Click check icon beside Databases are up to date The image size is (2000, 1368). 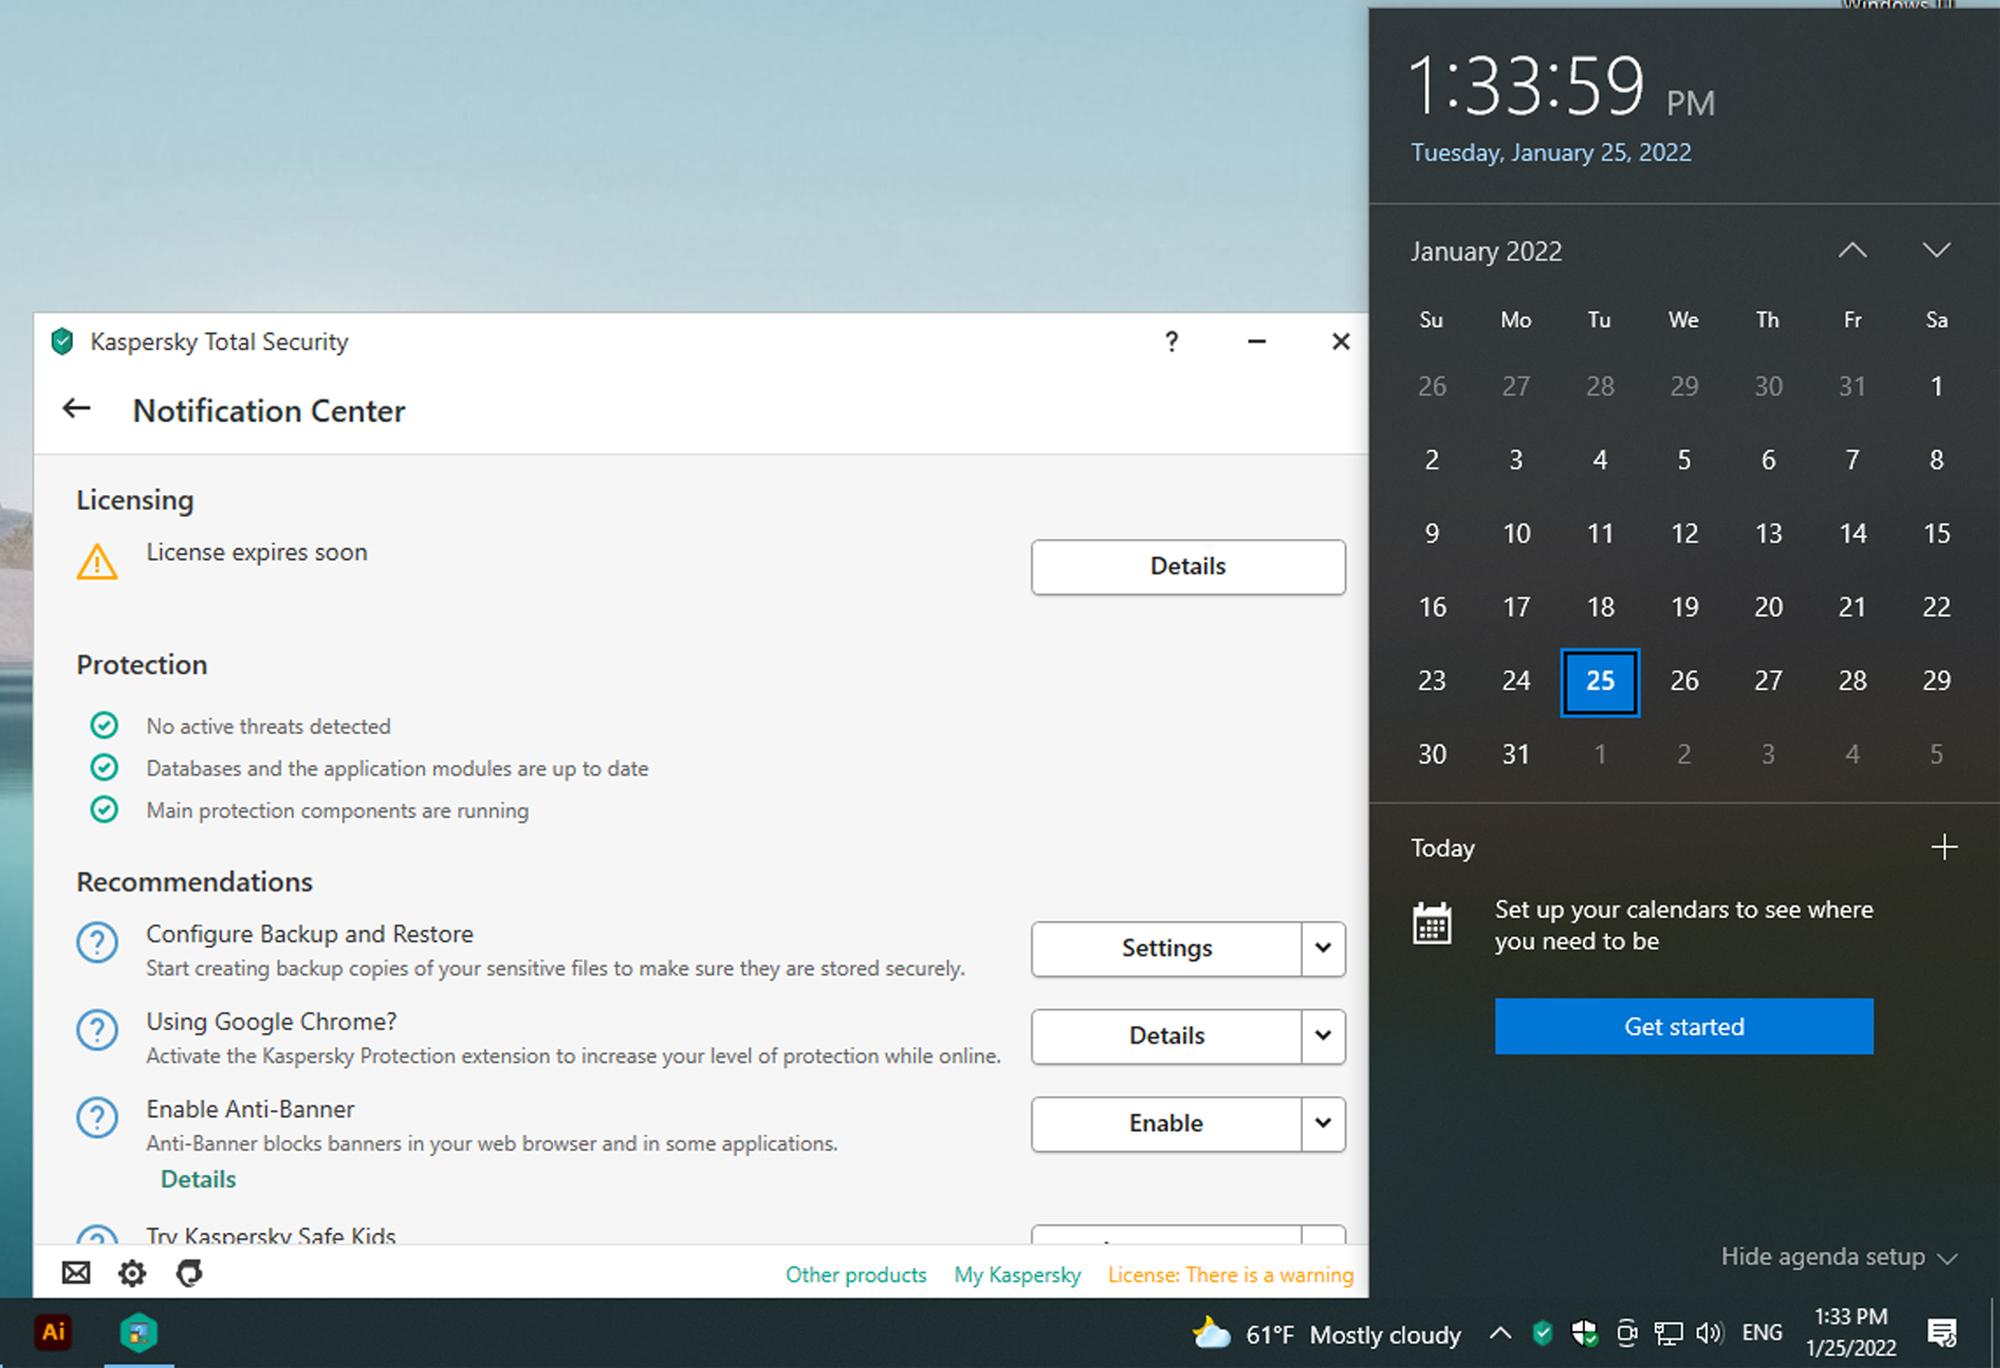click(x=104, y=767)
